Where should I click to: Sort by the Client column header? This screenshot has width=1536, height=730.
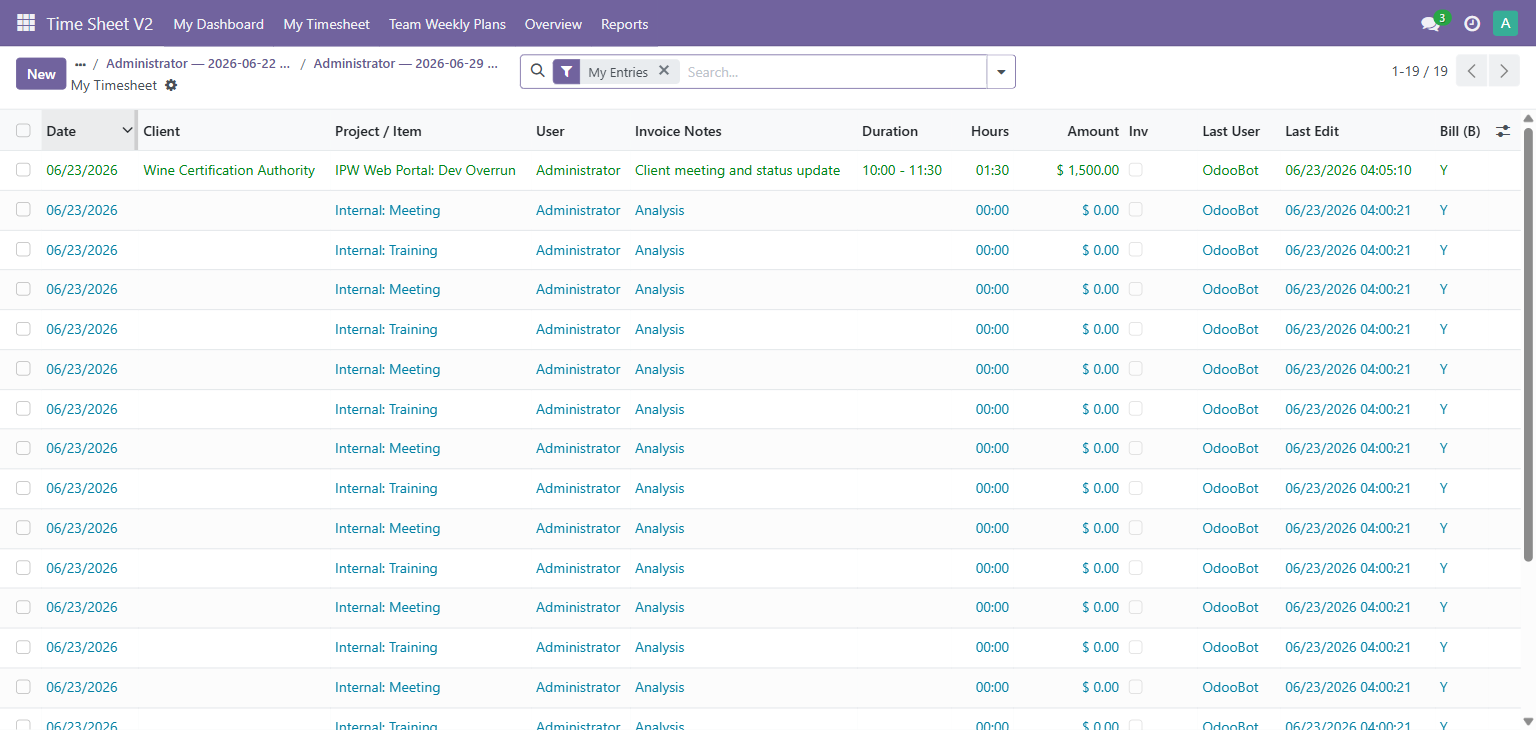162,131
